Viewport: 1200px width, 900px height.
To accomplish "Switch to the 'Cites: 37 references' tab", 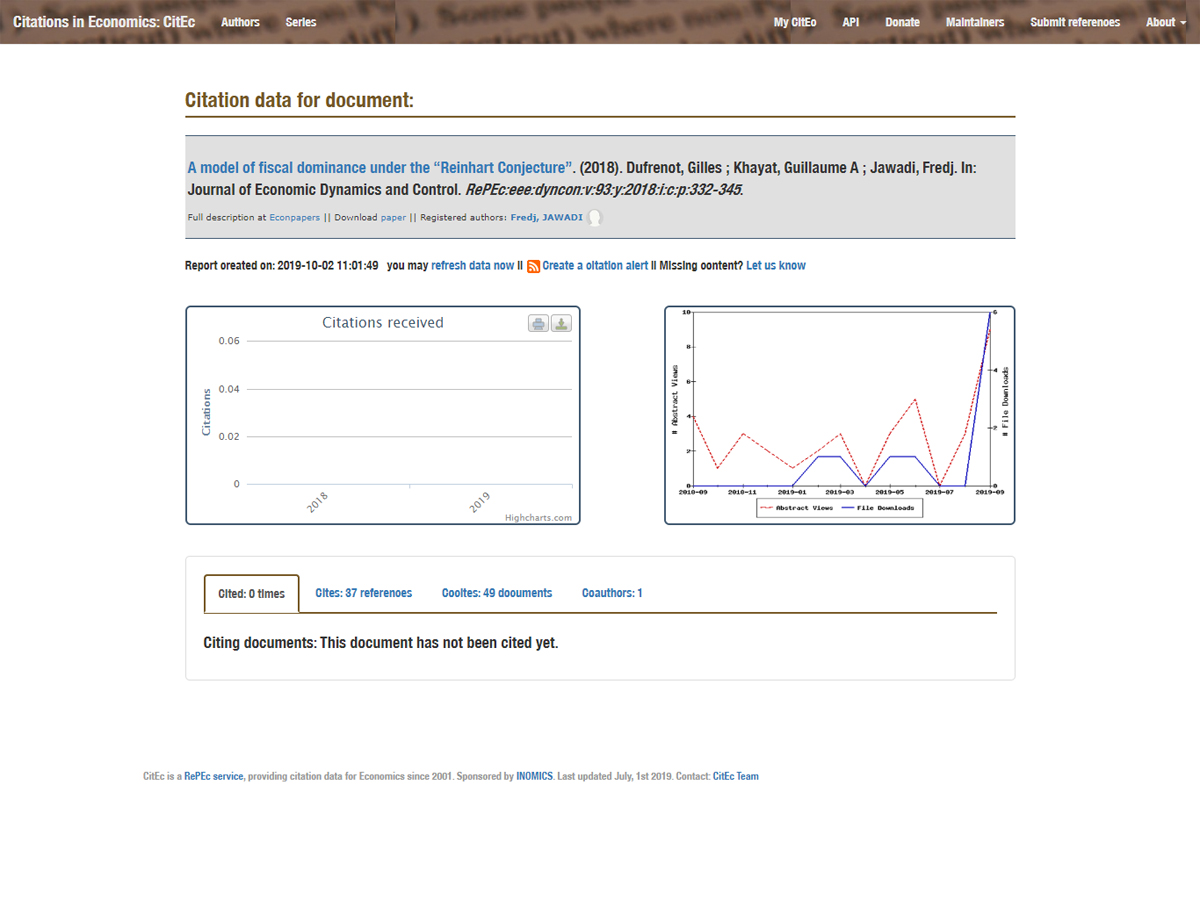I will [x=363, y=593].
